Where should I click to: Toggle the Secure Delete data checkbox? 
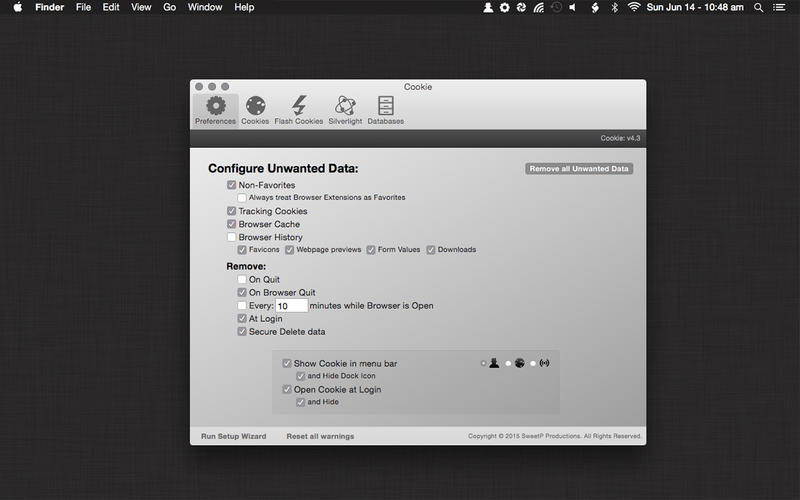[242, 332]
